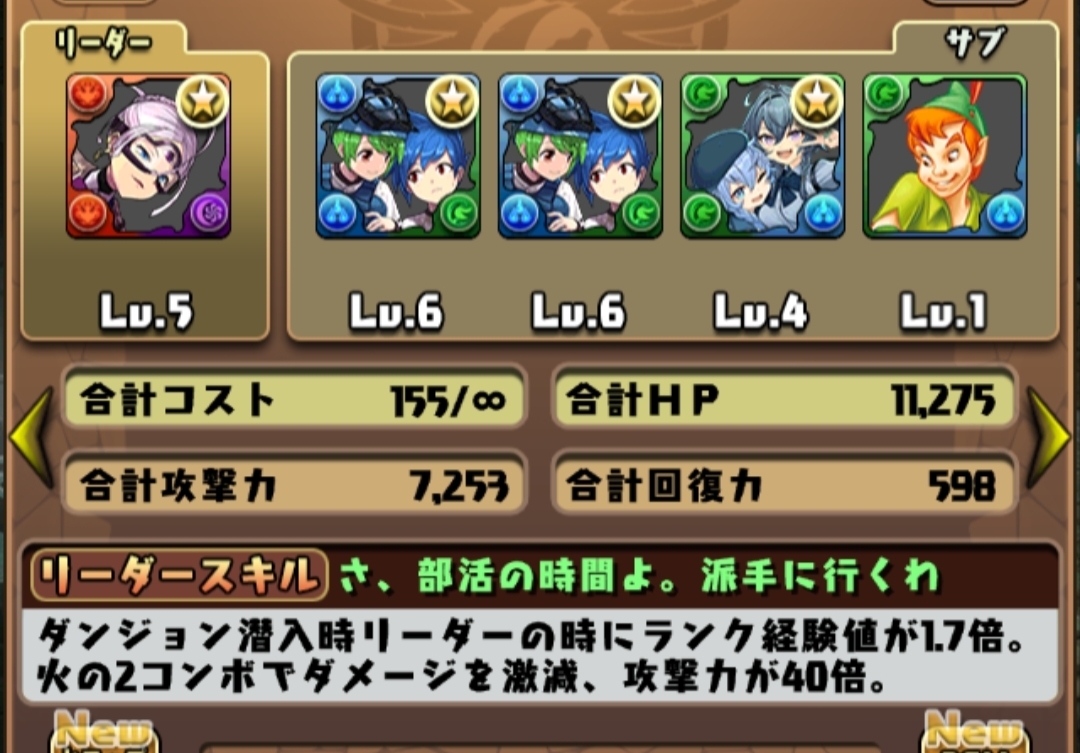This screenshot has height=753, width=1080.
Task: Select the second green and blue-haired duo sub monster
Action: (x=580, y=156)
